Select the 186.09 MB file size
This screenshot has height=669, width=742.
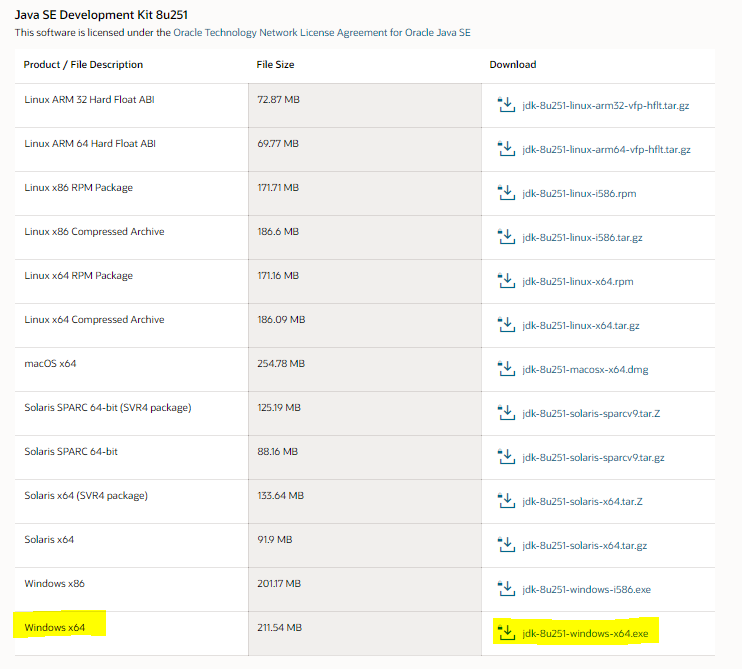coord(282,319)
